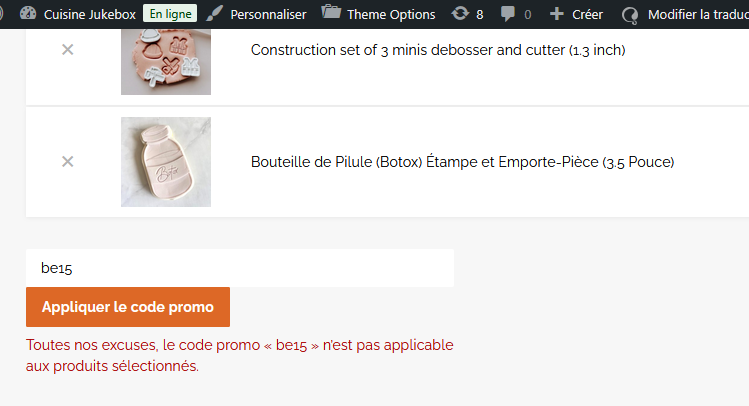Focus the promo code field containing be15
The height and width of the screenshot is (406, 749).
[240, 268]
